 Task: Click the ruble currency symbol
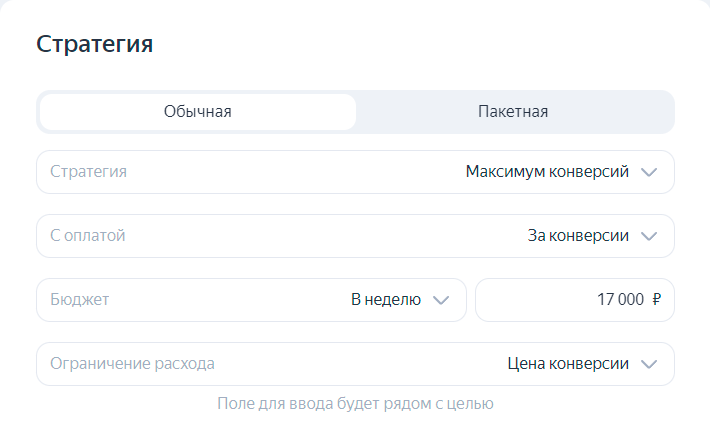[656, 300]
